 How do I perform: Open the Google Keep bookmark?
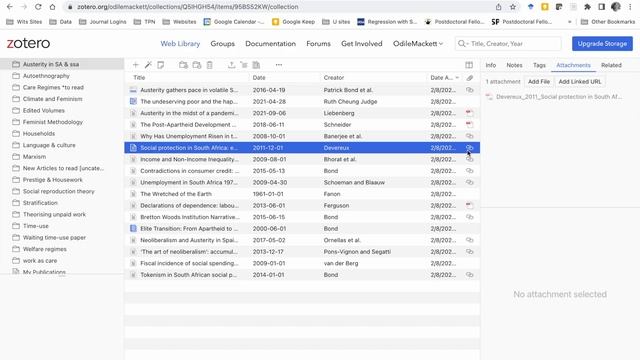293,22
